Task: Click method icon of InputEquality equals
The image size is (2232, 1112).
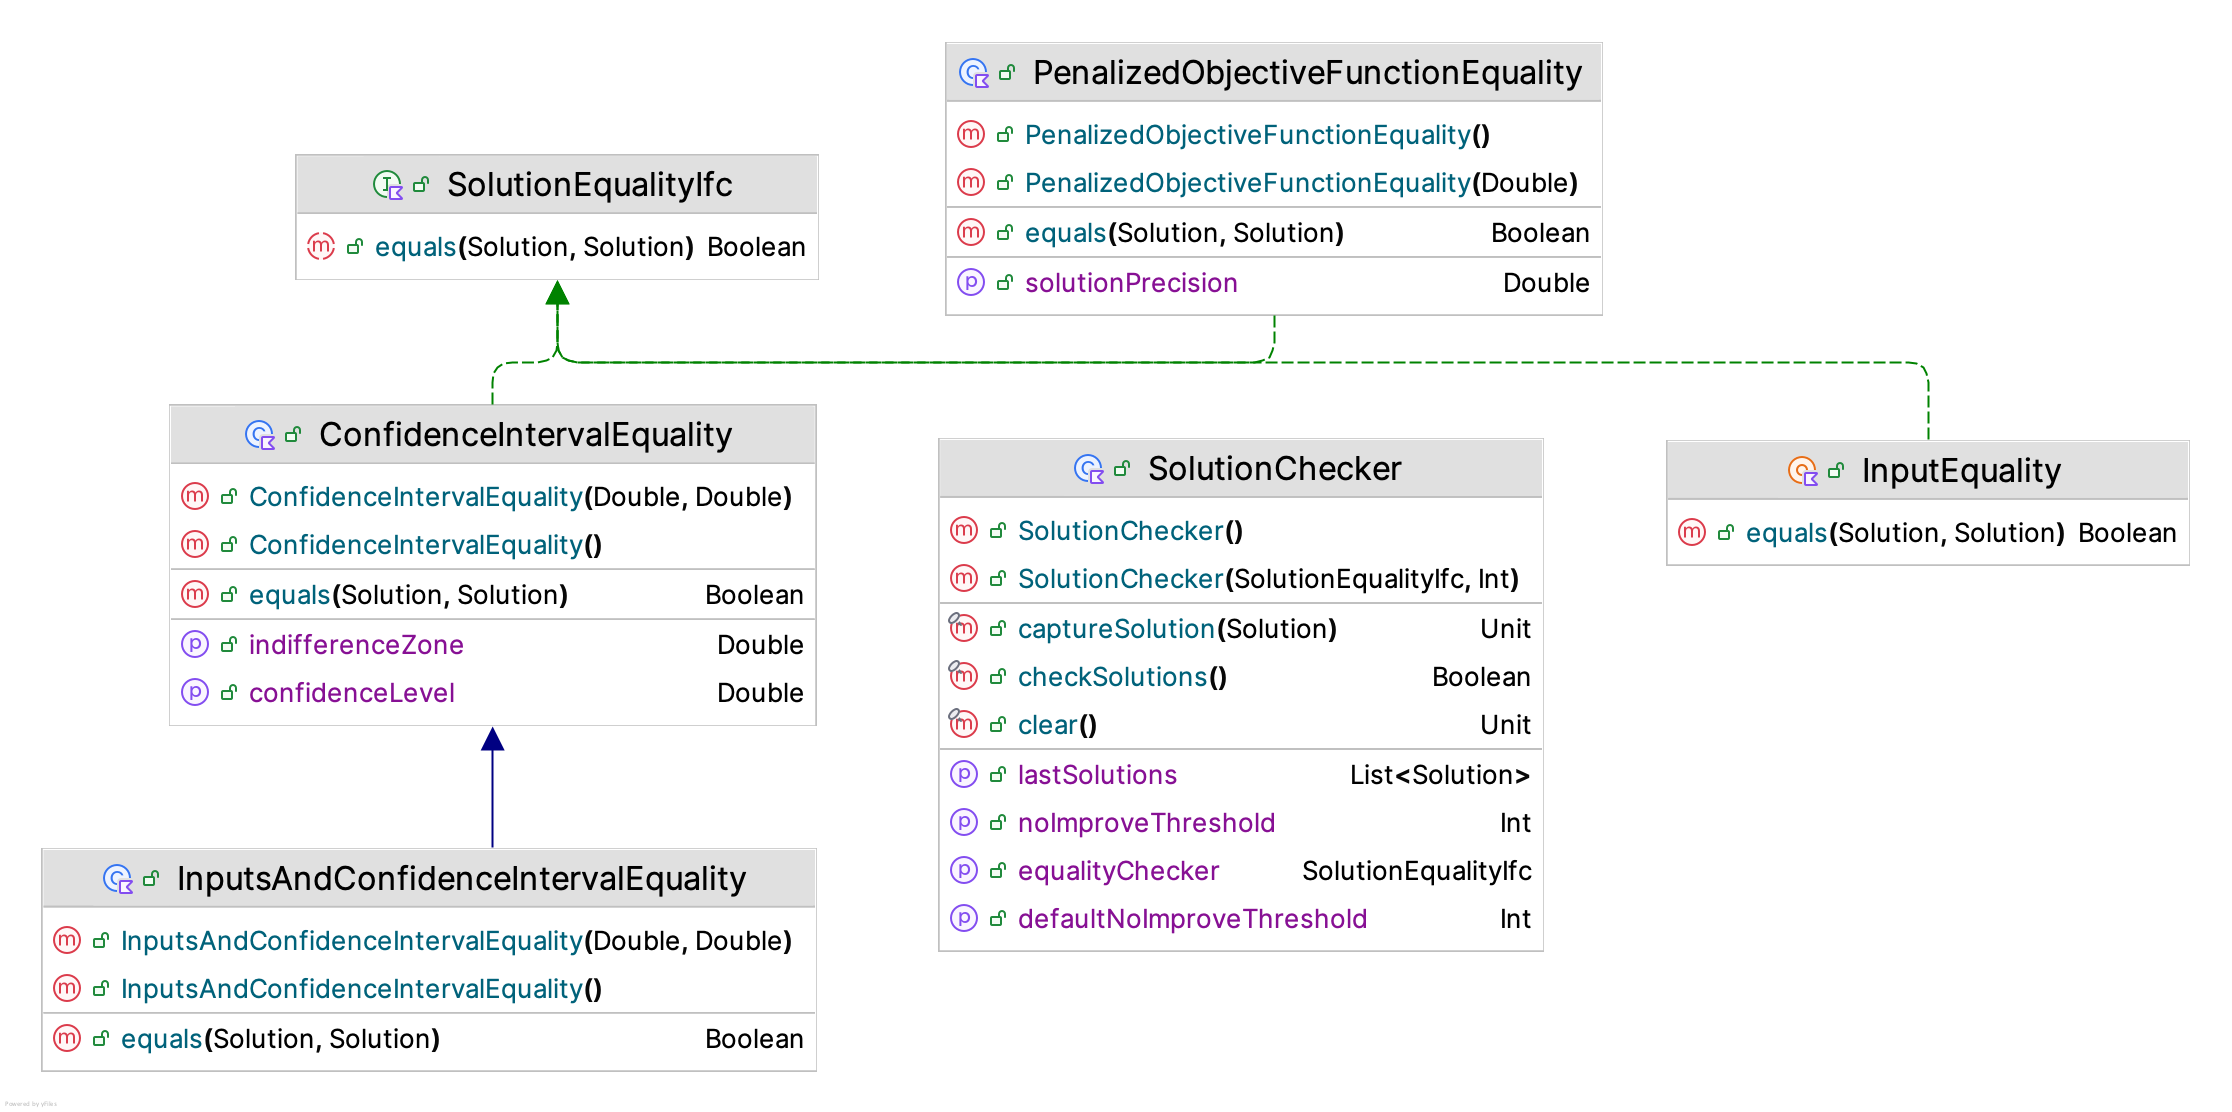Action: coord(1692,532)
